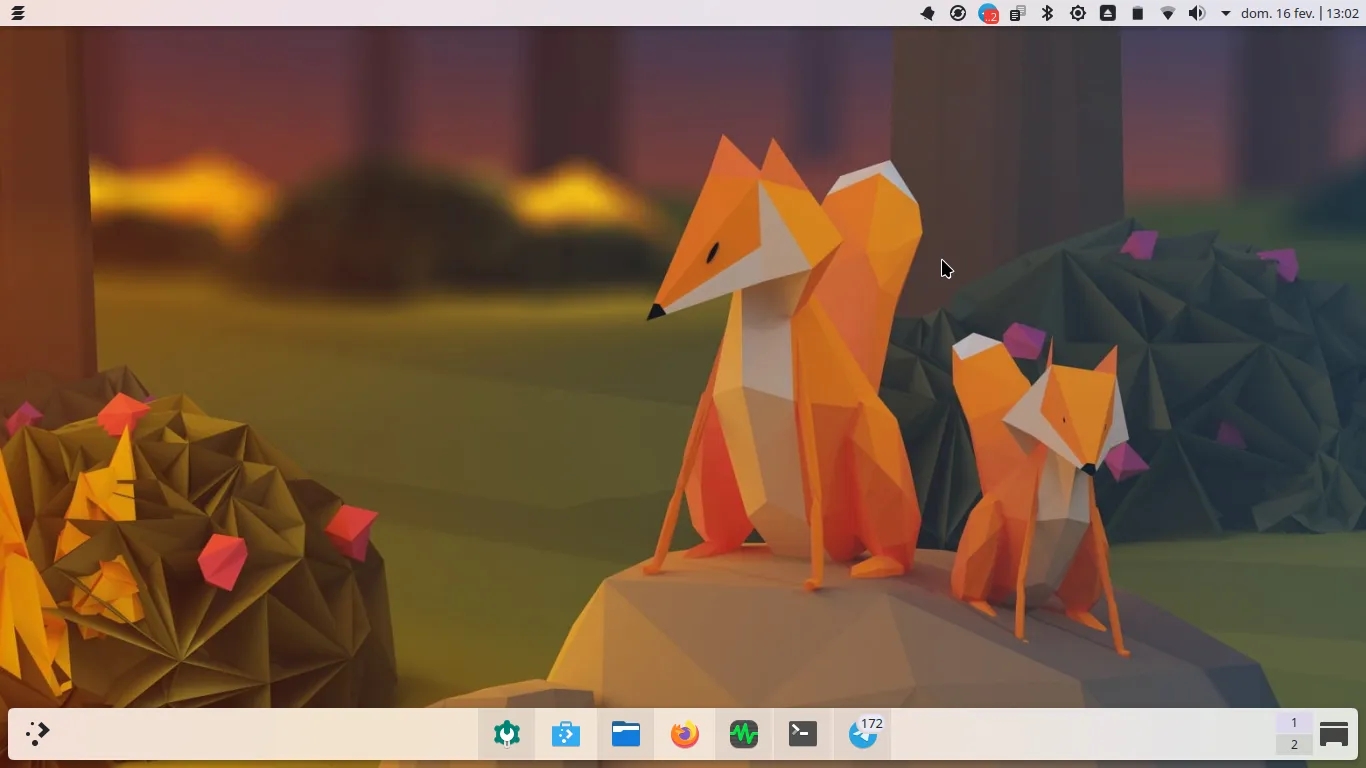This screenshot has width=1366, height=768.
Task: Open the battery indicator in the tray
Action: [x=1138, y=13]
